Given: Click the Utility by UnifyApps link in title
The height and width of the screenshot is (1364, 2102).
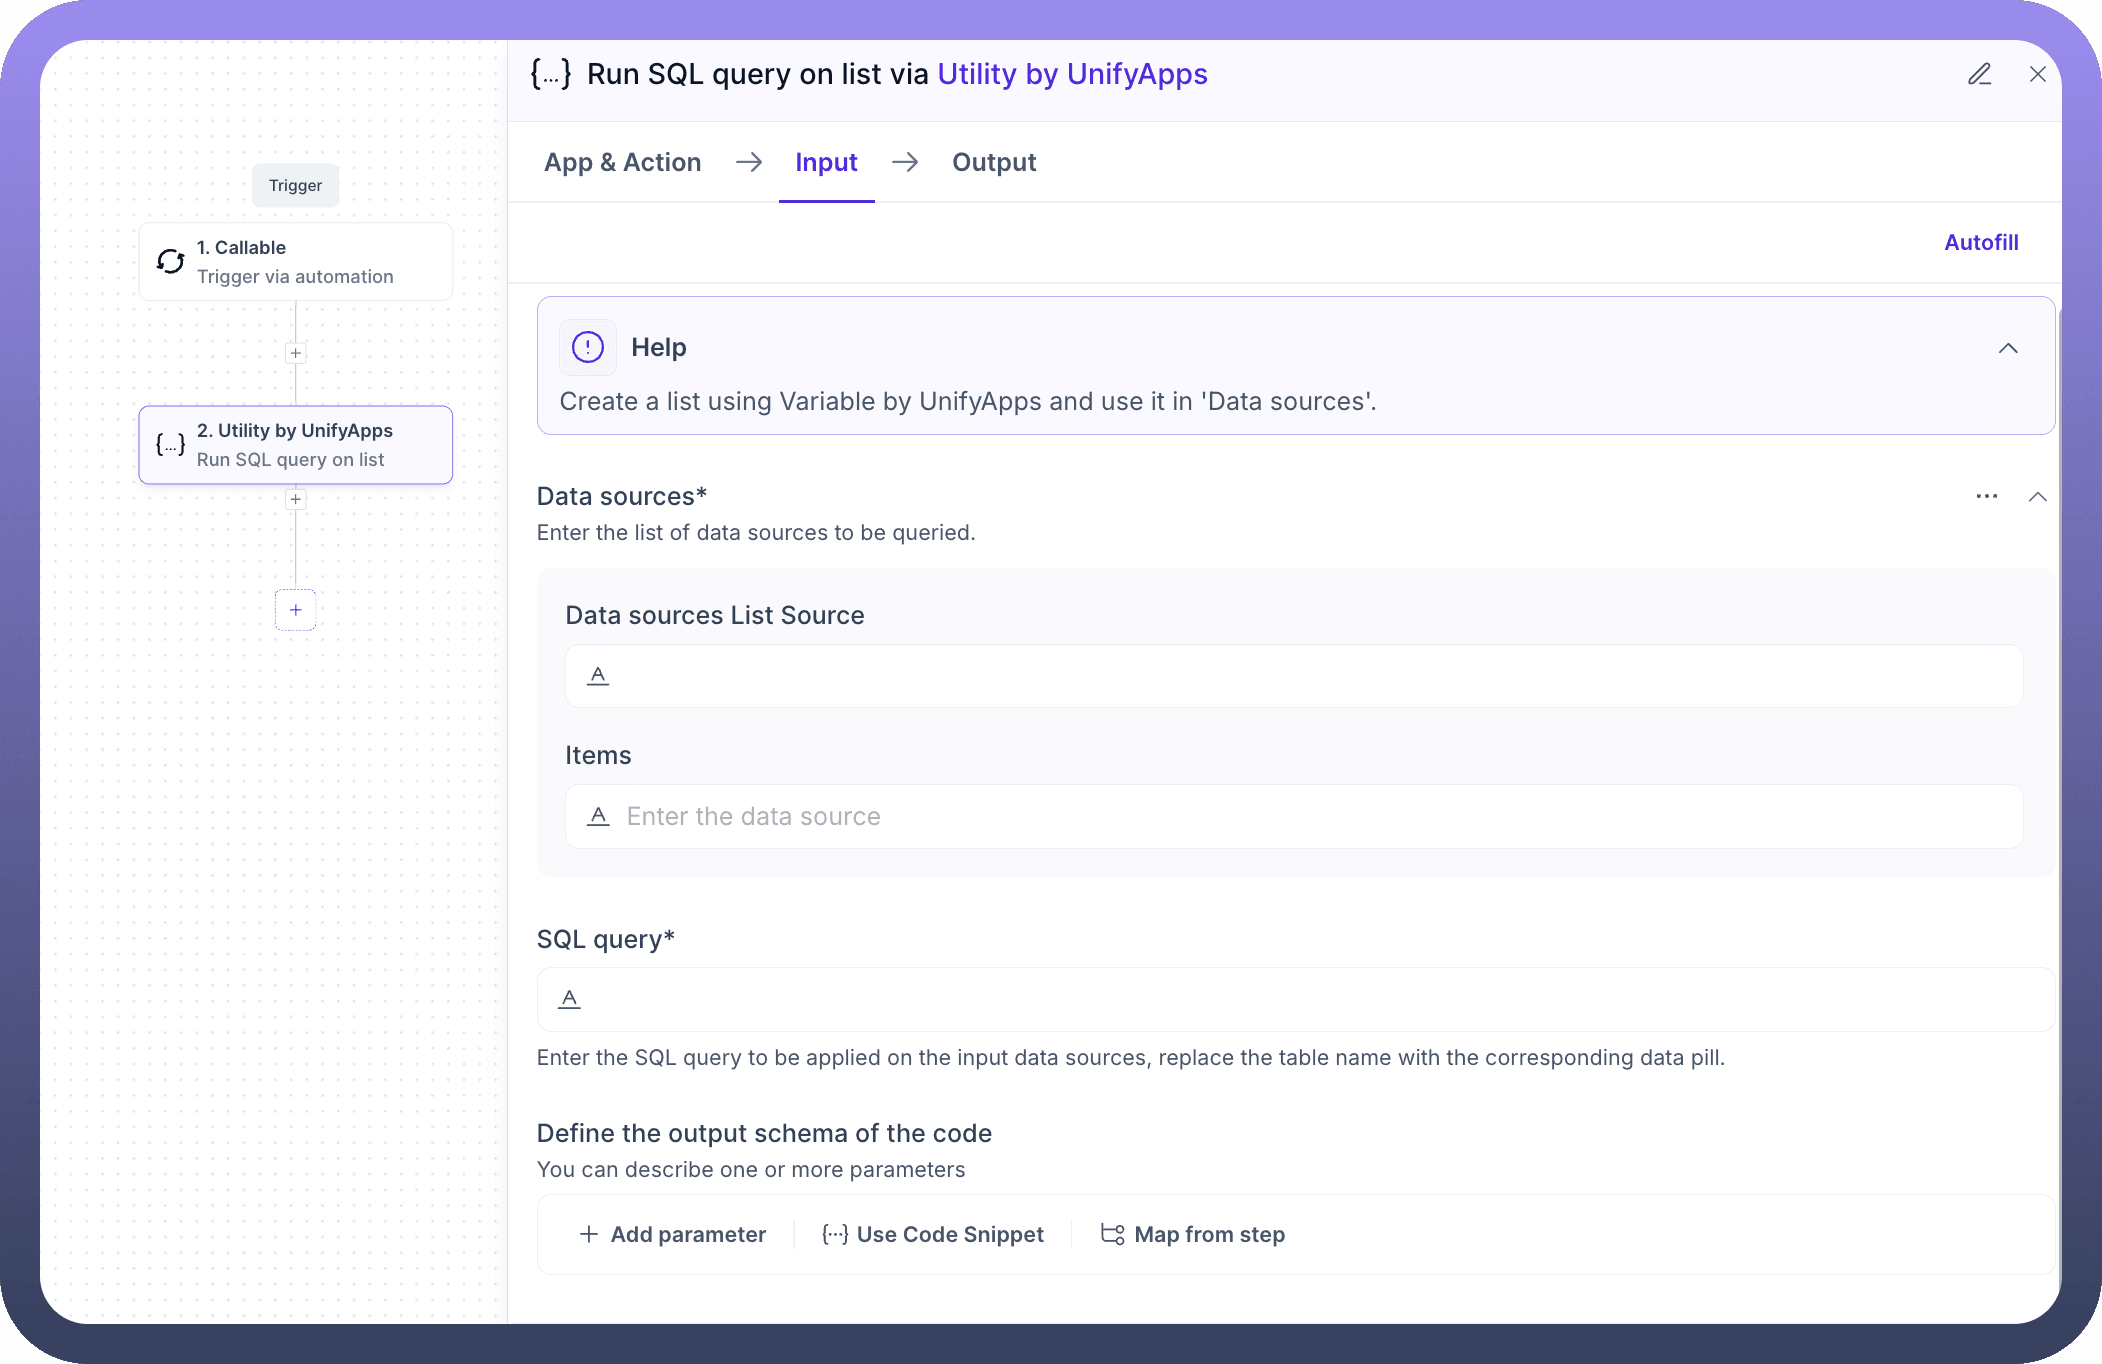Looking at the screenshot, I should [x=1072, y=74].
